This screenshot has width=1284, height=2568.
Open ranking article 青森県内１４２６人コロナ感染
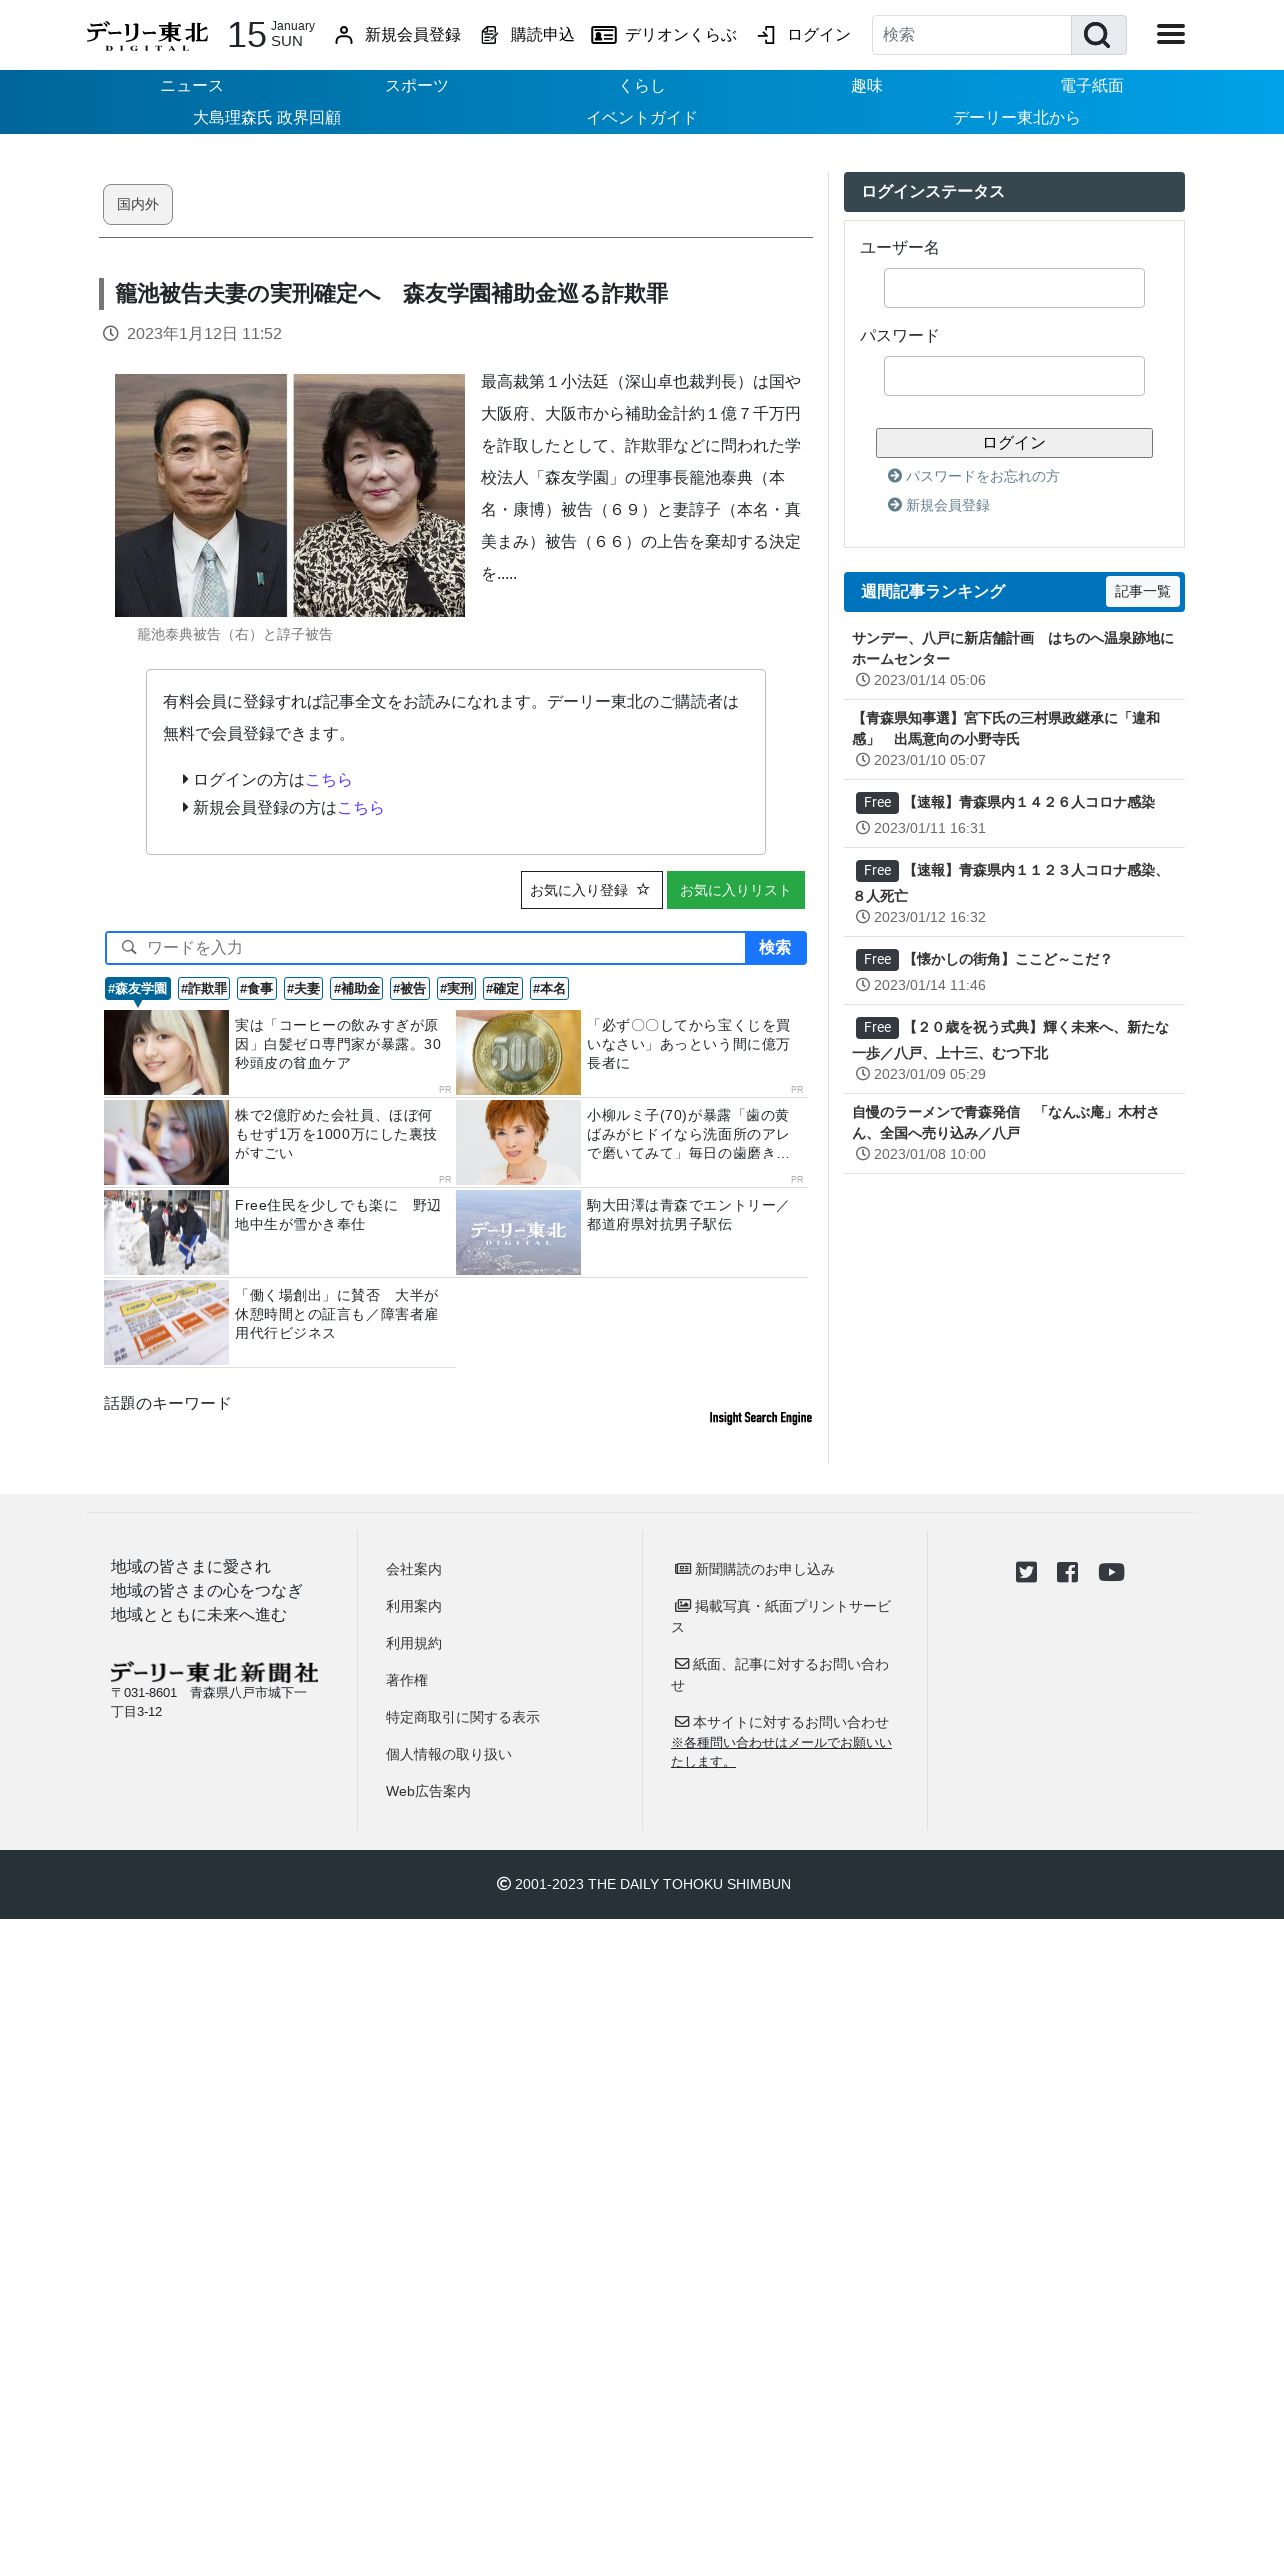coord(1029,802)
